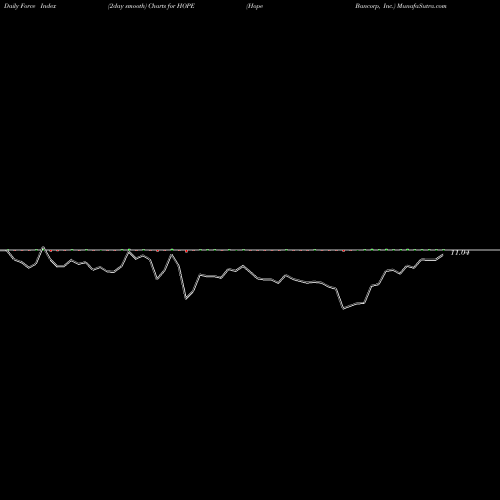Screen dimensions: 500x500
Task: Click the lowest trough of the force index line
Action: click(344, 309)
